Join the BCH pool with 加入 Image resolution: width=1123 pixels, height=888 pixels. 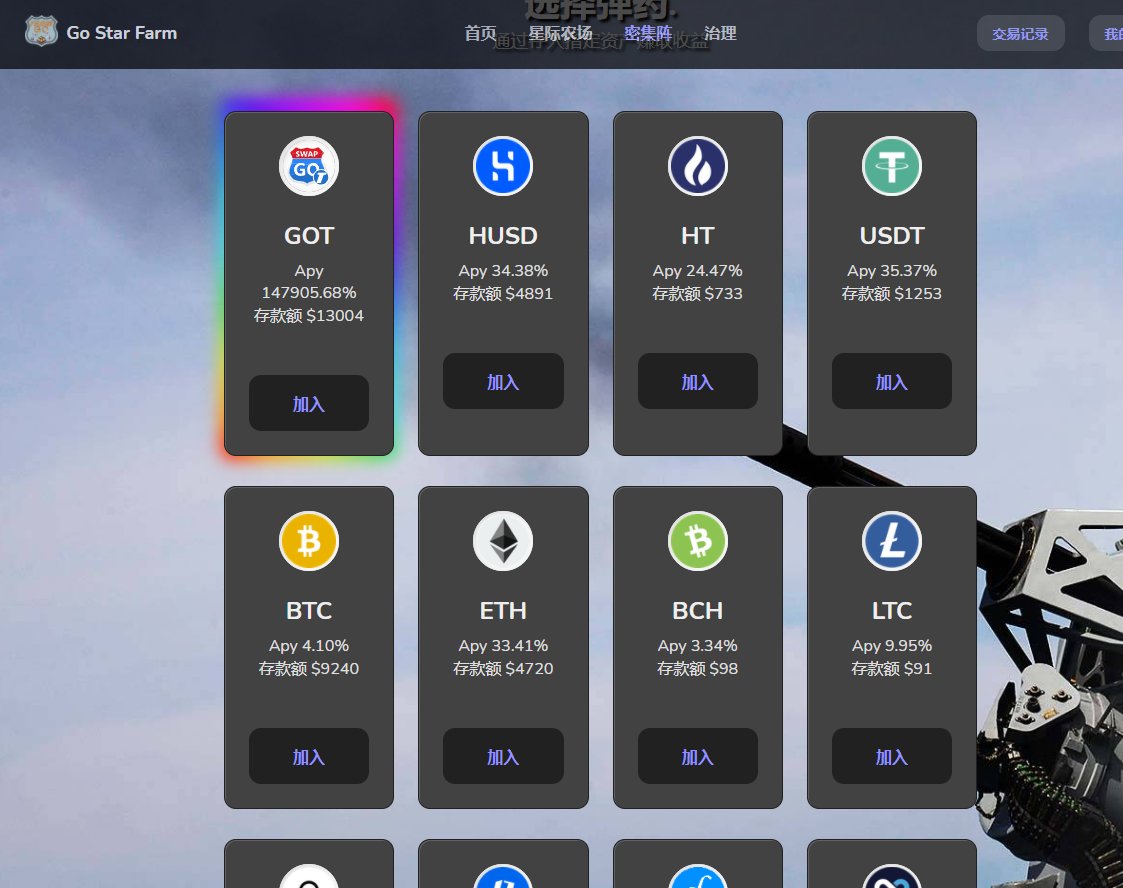point(698,756)
